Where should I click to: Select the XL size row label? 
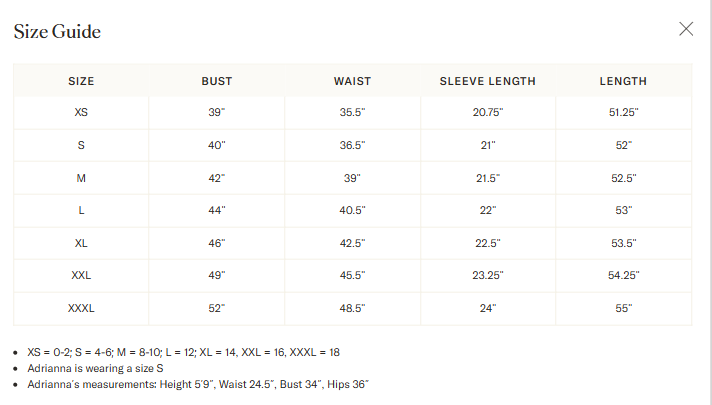click(x=81, y=243)
